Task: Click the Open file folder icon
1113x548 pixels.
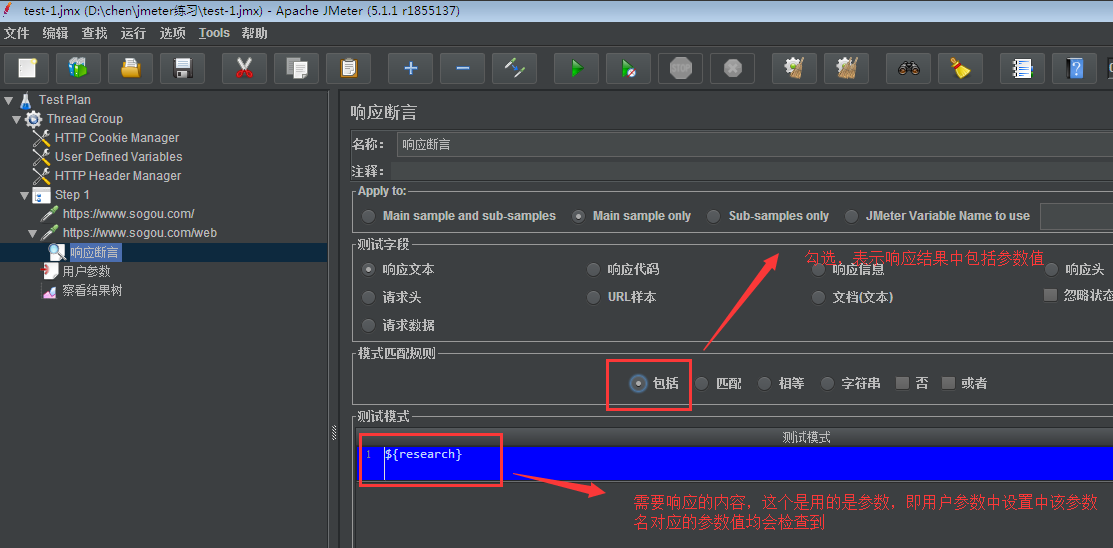Action: click(x=131, y=68)
